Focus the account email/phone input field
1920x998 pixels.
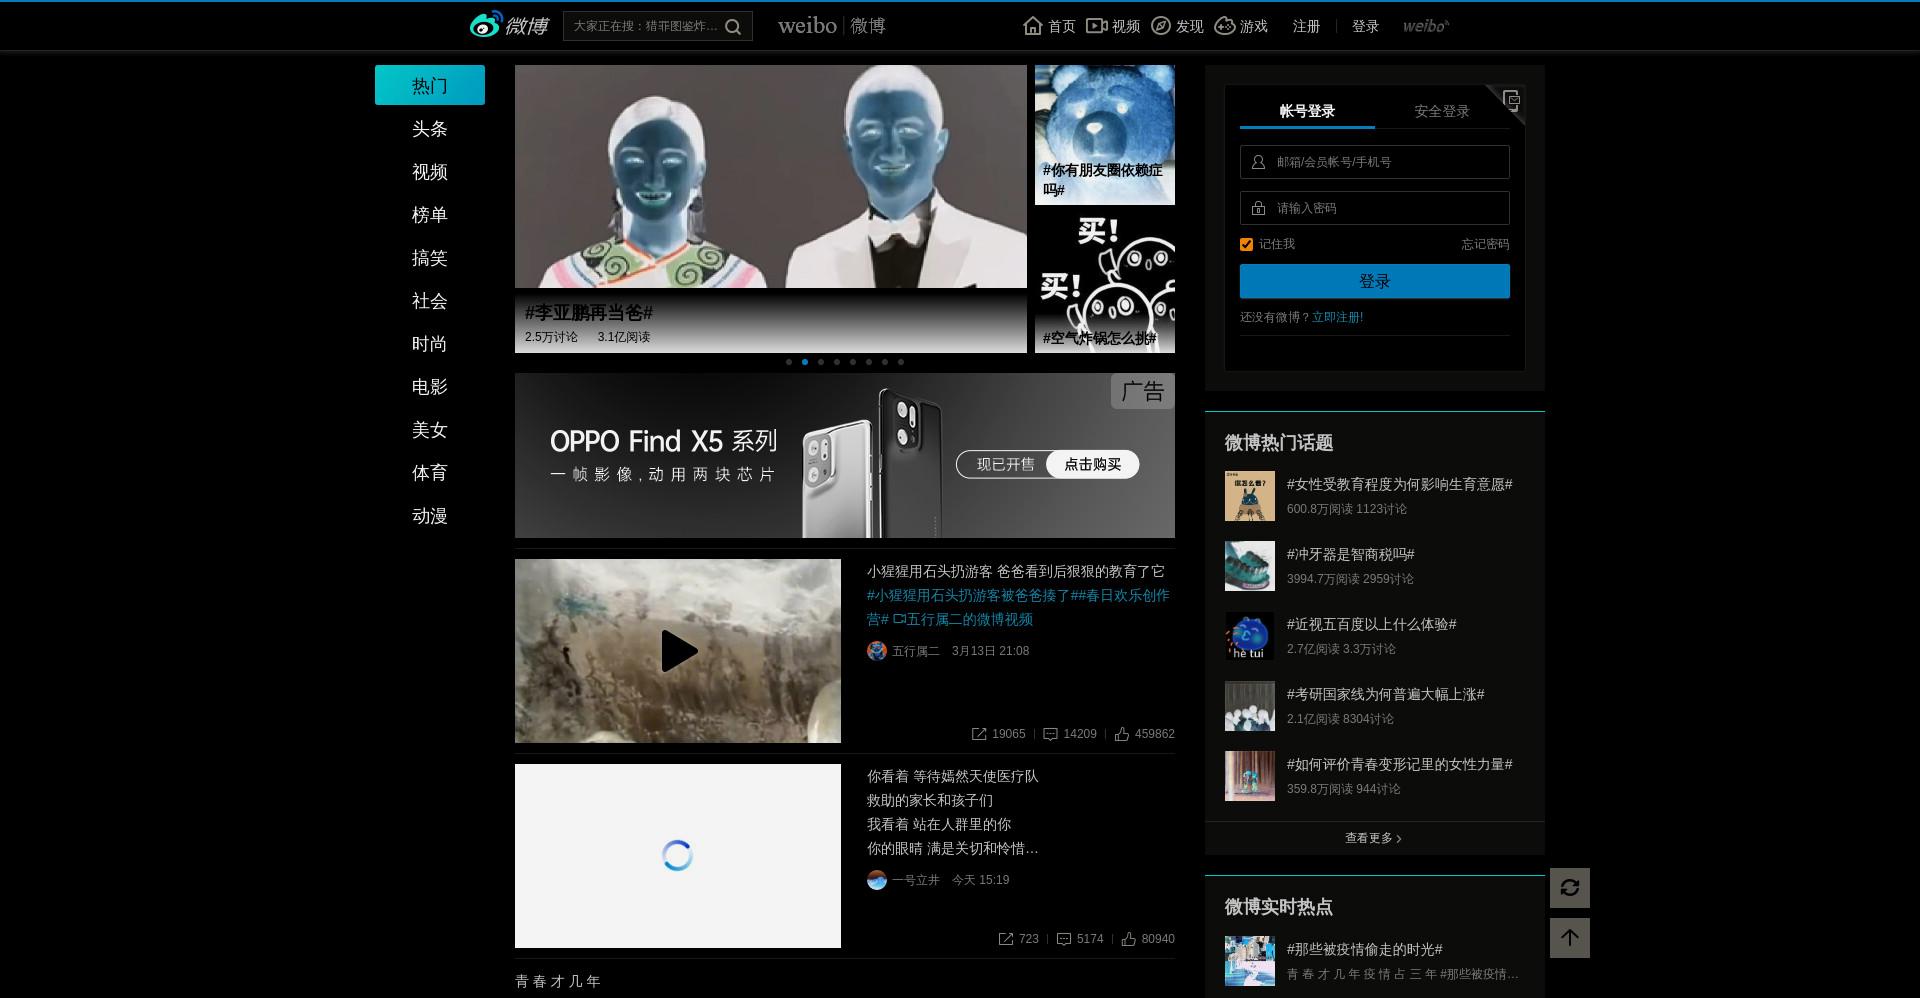tap(1375, 162)
